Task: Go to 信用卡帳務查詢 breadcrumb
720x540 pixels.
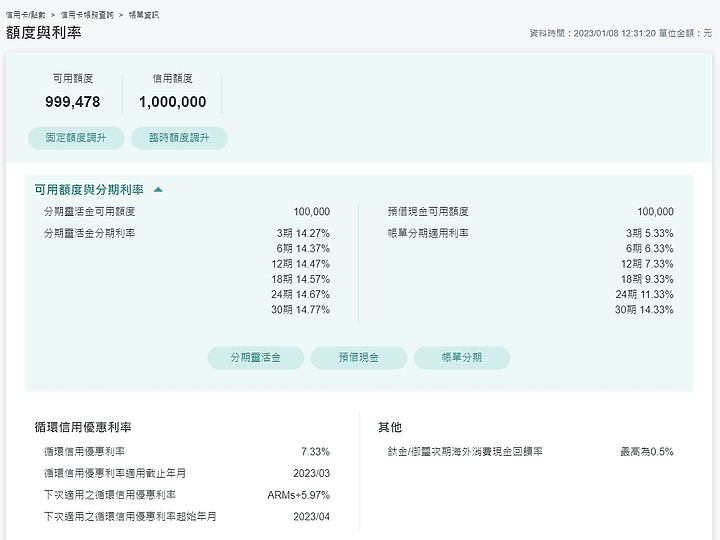Action: (87, 15)
